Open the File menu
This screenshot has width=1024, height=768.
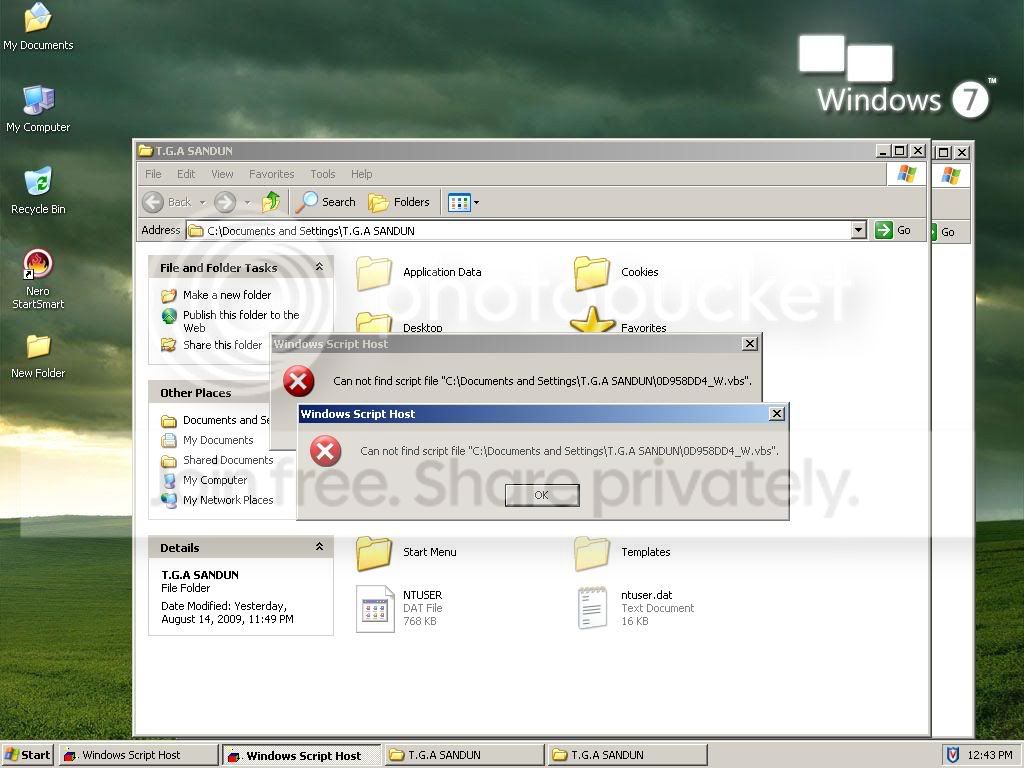pyautogui.click(x=153, y=174)
